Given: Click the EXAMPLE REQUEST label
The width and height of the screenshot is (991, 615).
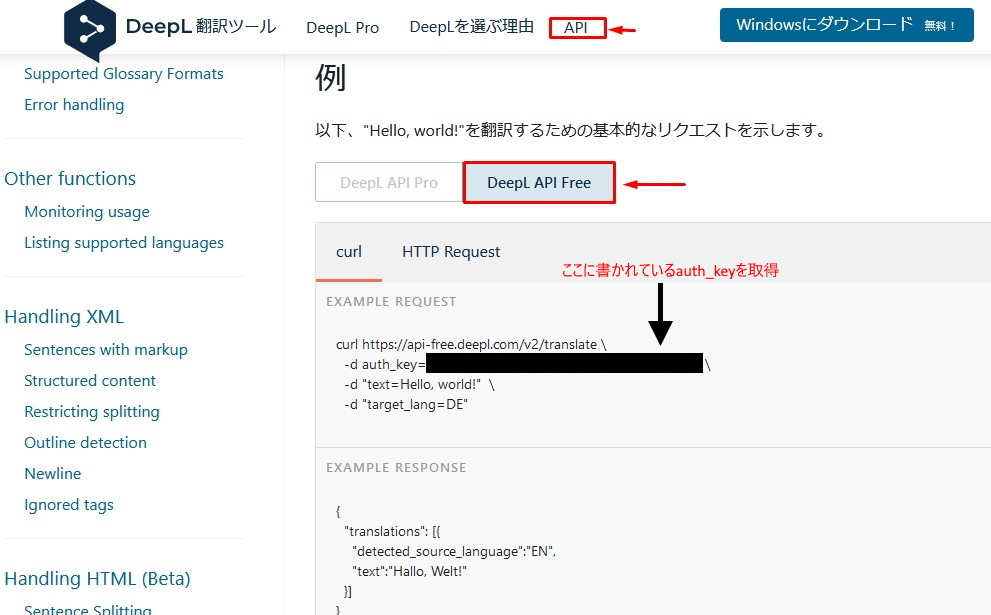Looking at the screenshot, I should (x=391, y=301).
